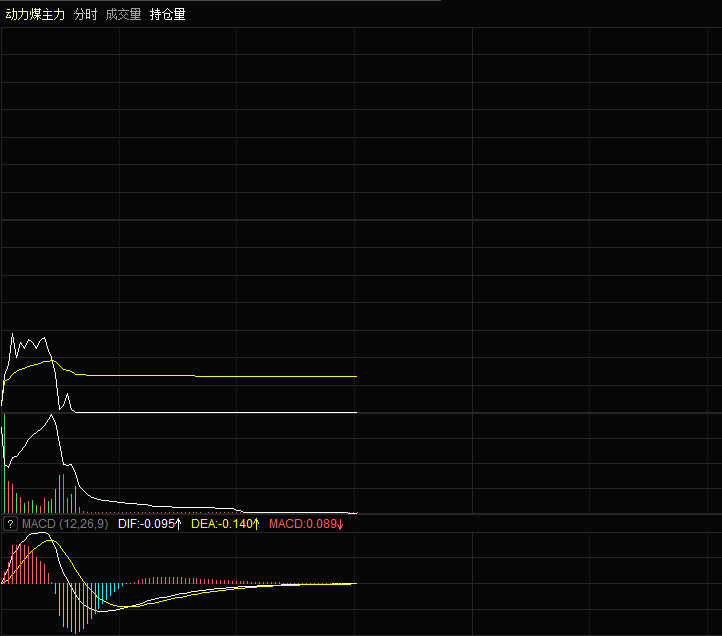Show the 持仓量 tab
The width and height of the screenshot is (722, 636).
point(167,15)
